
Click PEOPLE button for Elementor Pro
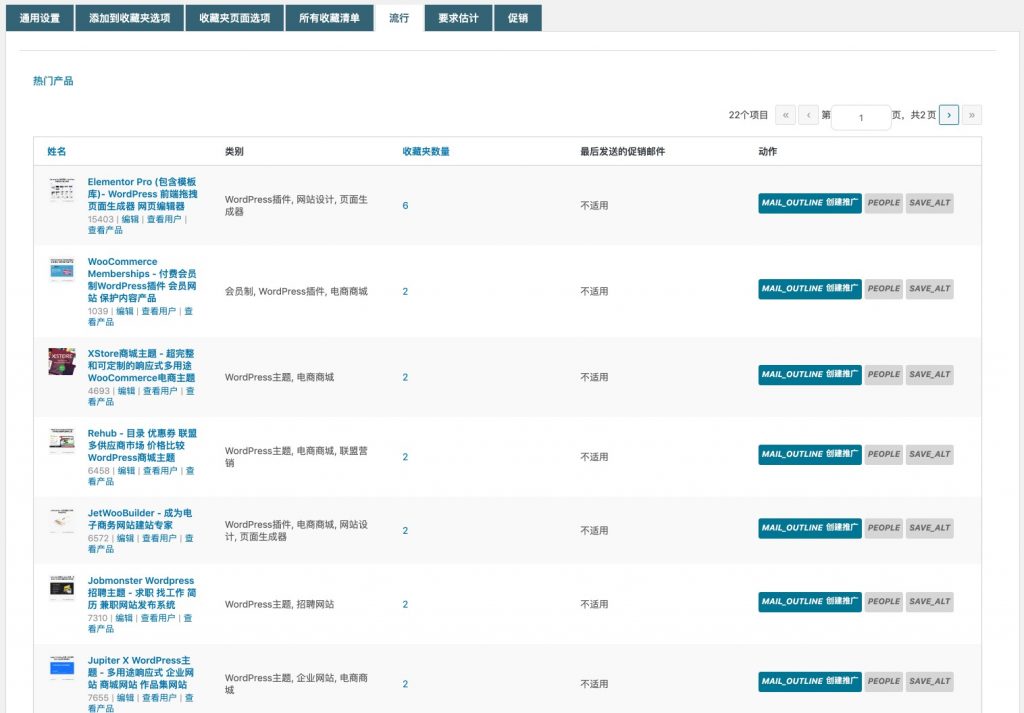click(884, 203)
